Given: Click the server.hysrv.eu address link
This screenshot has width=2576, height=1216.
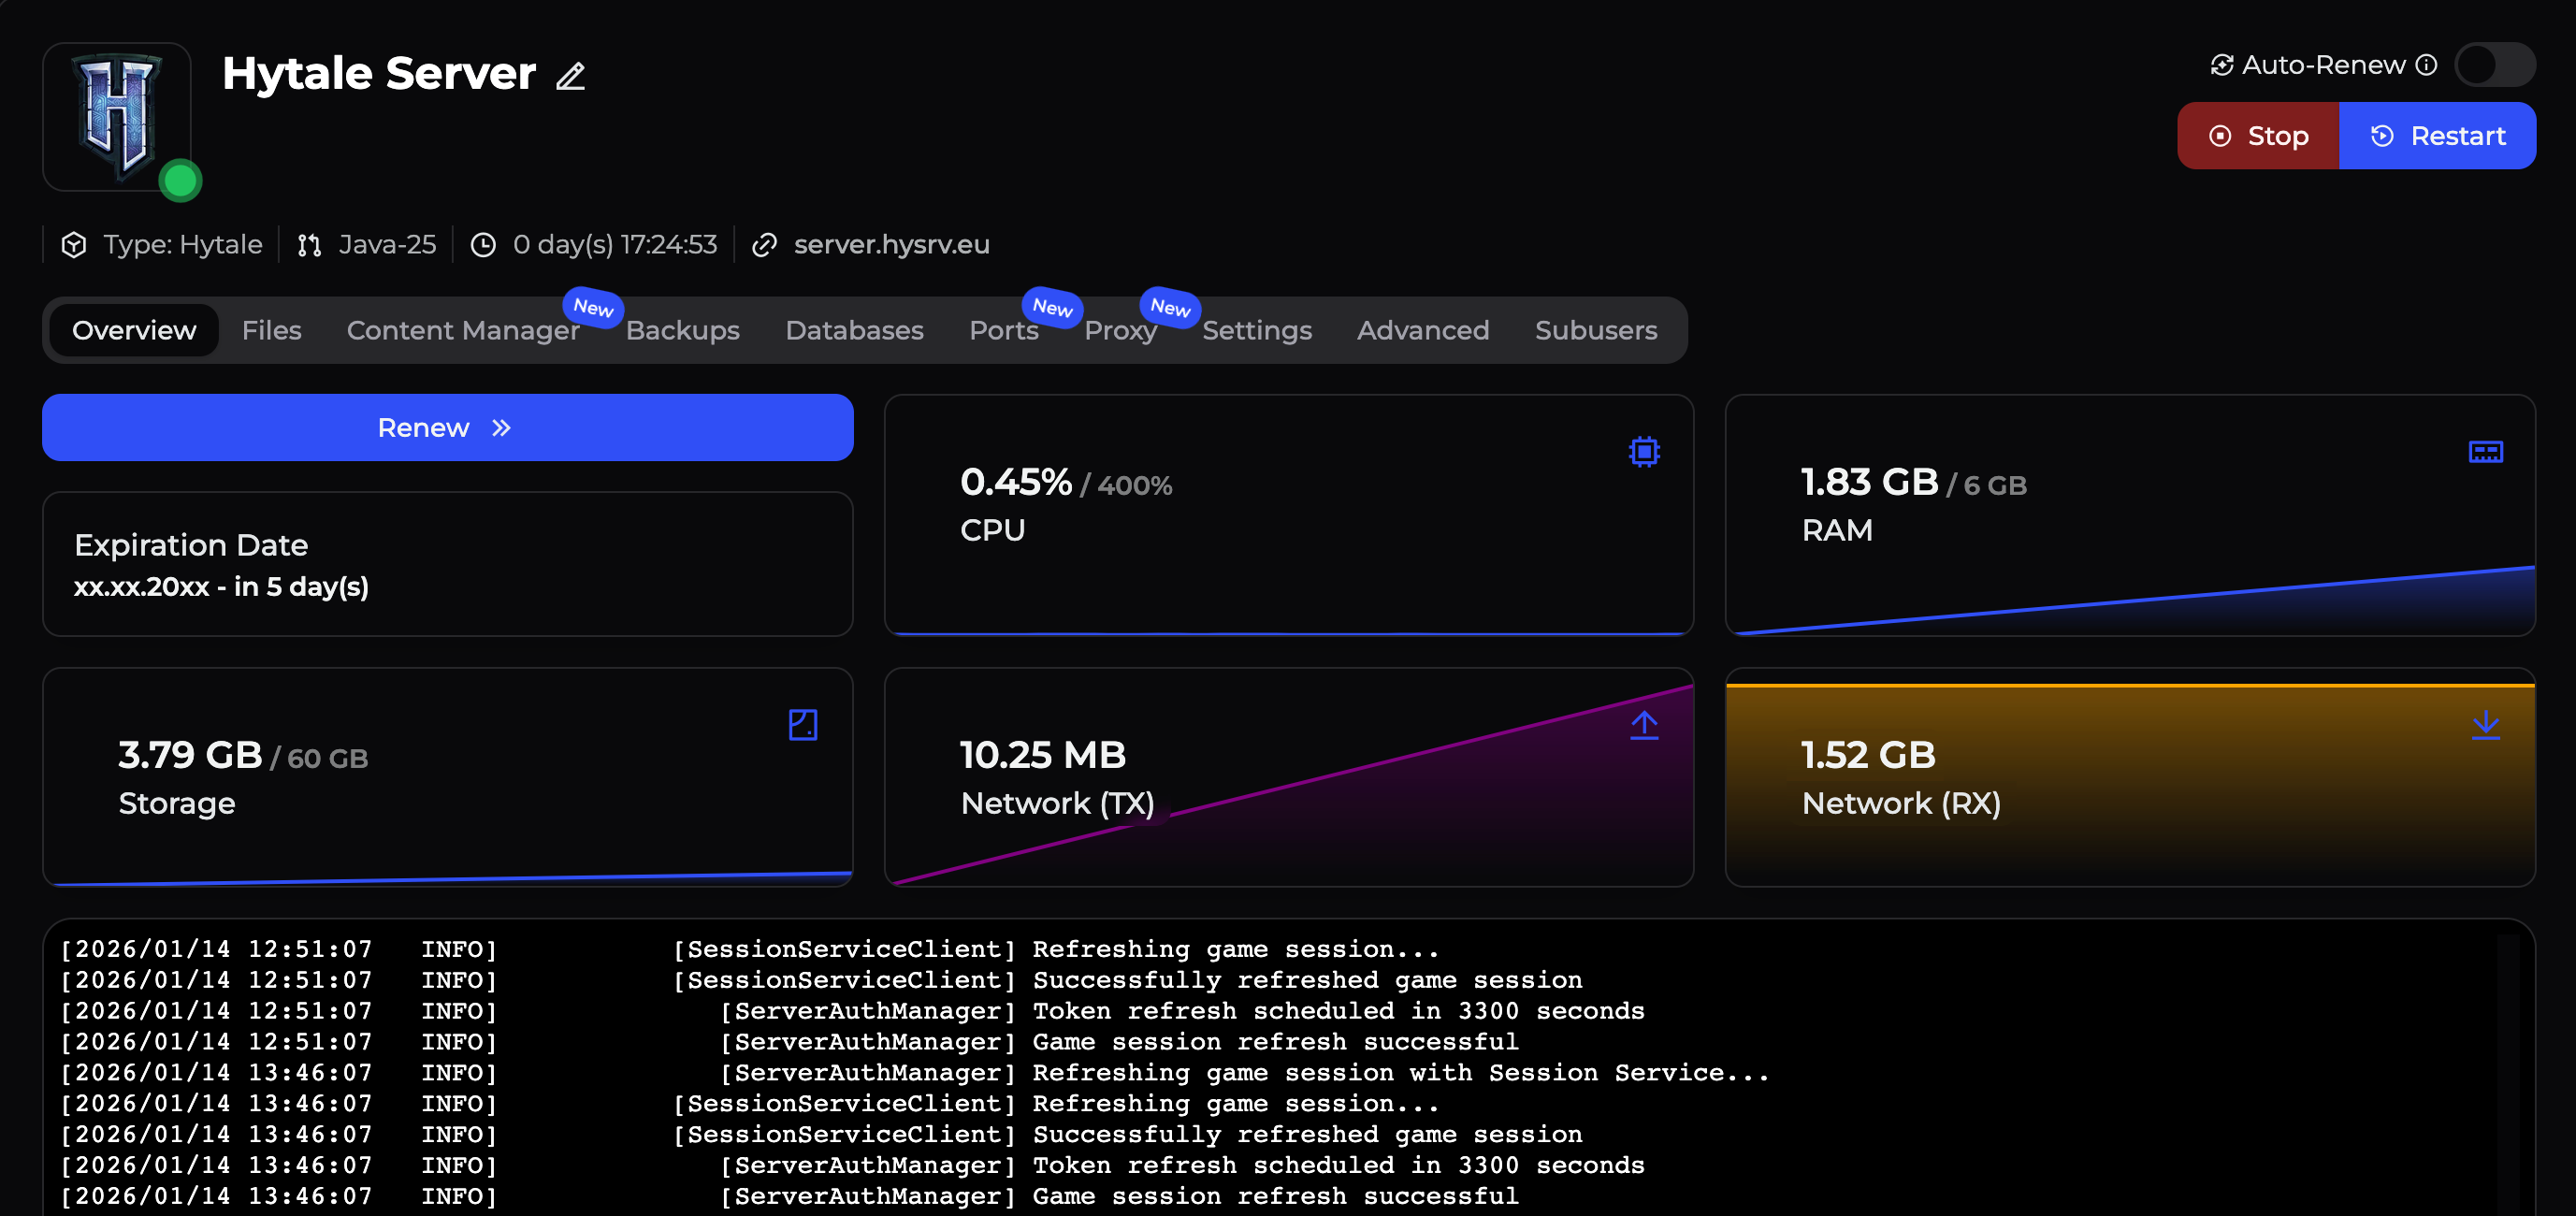Looking at the screenshot, I should [x=891, y=245].
